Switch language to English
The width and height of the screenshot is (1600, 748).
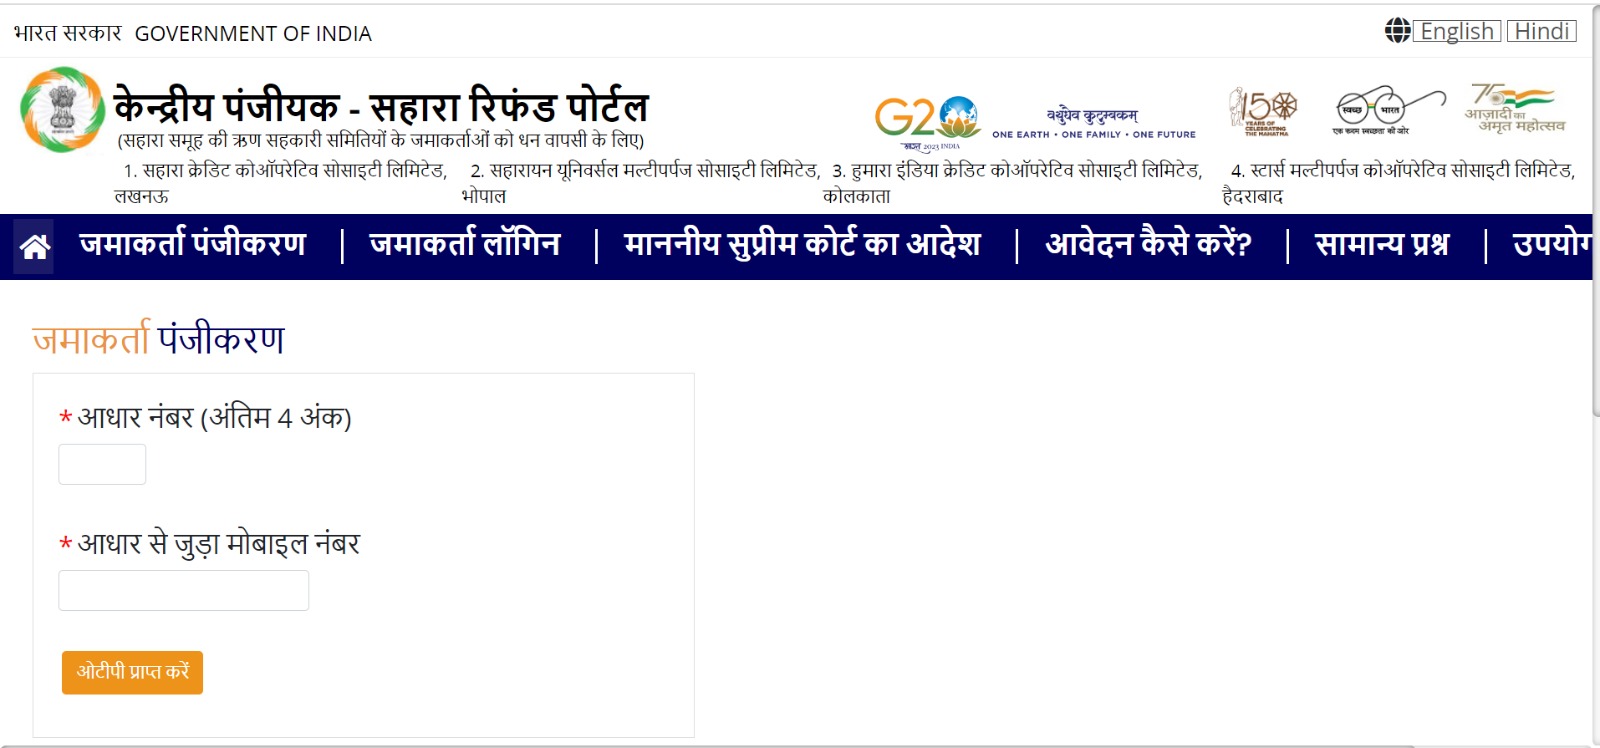click(1457, 31)
